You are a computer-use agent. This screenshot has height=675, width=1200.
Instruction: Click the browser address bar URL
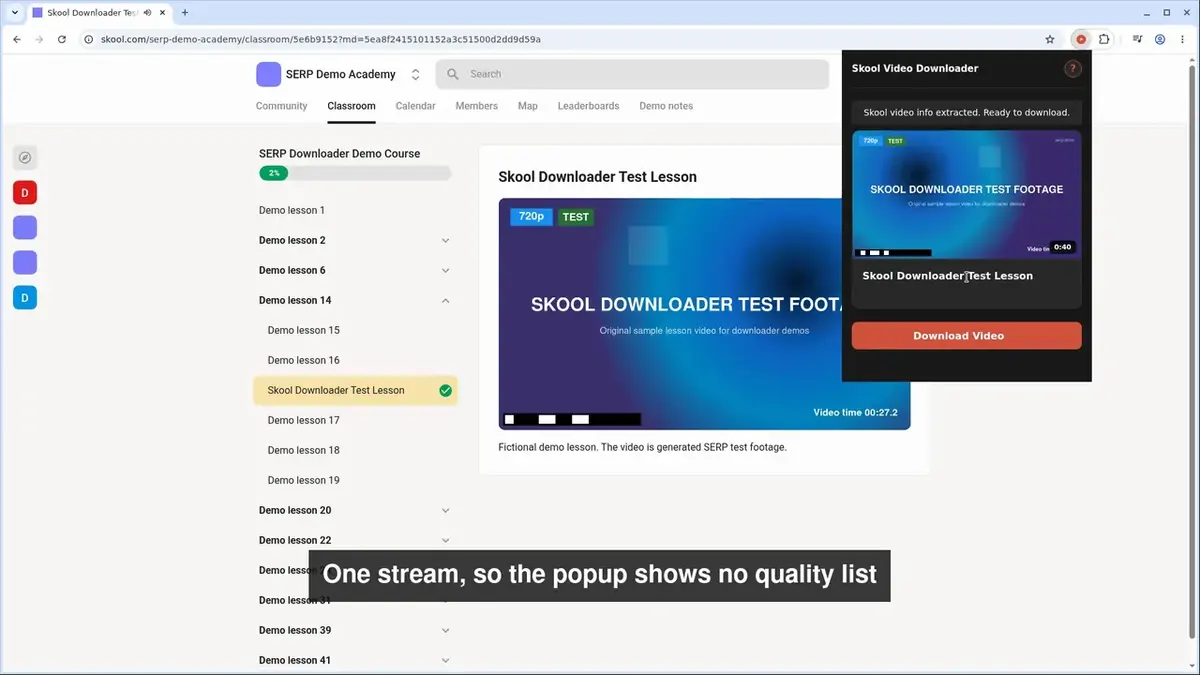click(x=321, y=39)
